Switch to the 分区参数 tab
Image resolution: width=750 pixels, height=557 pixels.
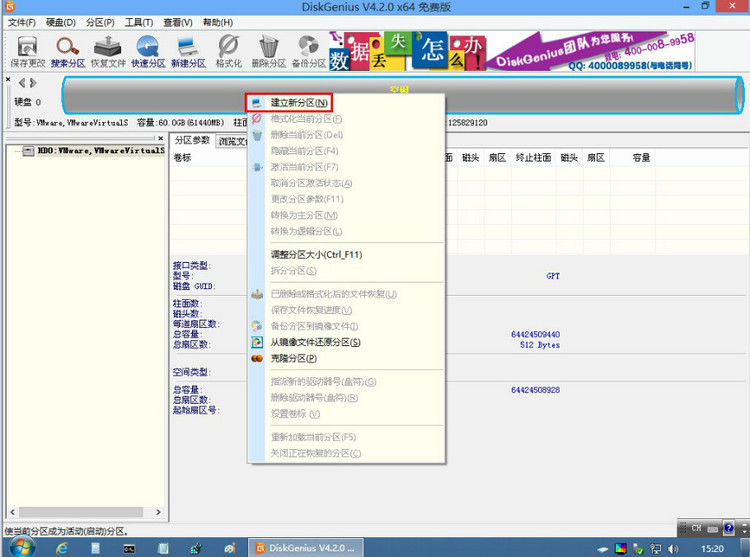[x=191, y=140]
